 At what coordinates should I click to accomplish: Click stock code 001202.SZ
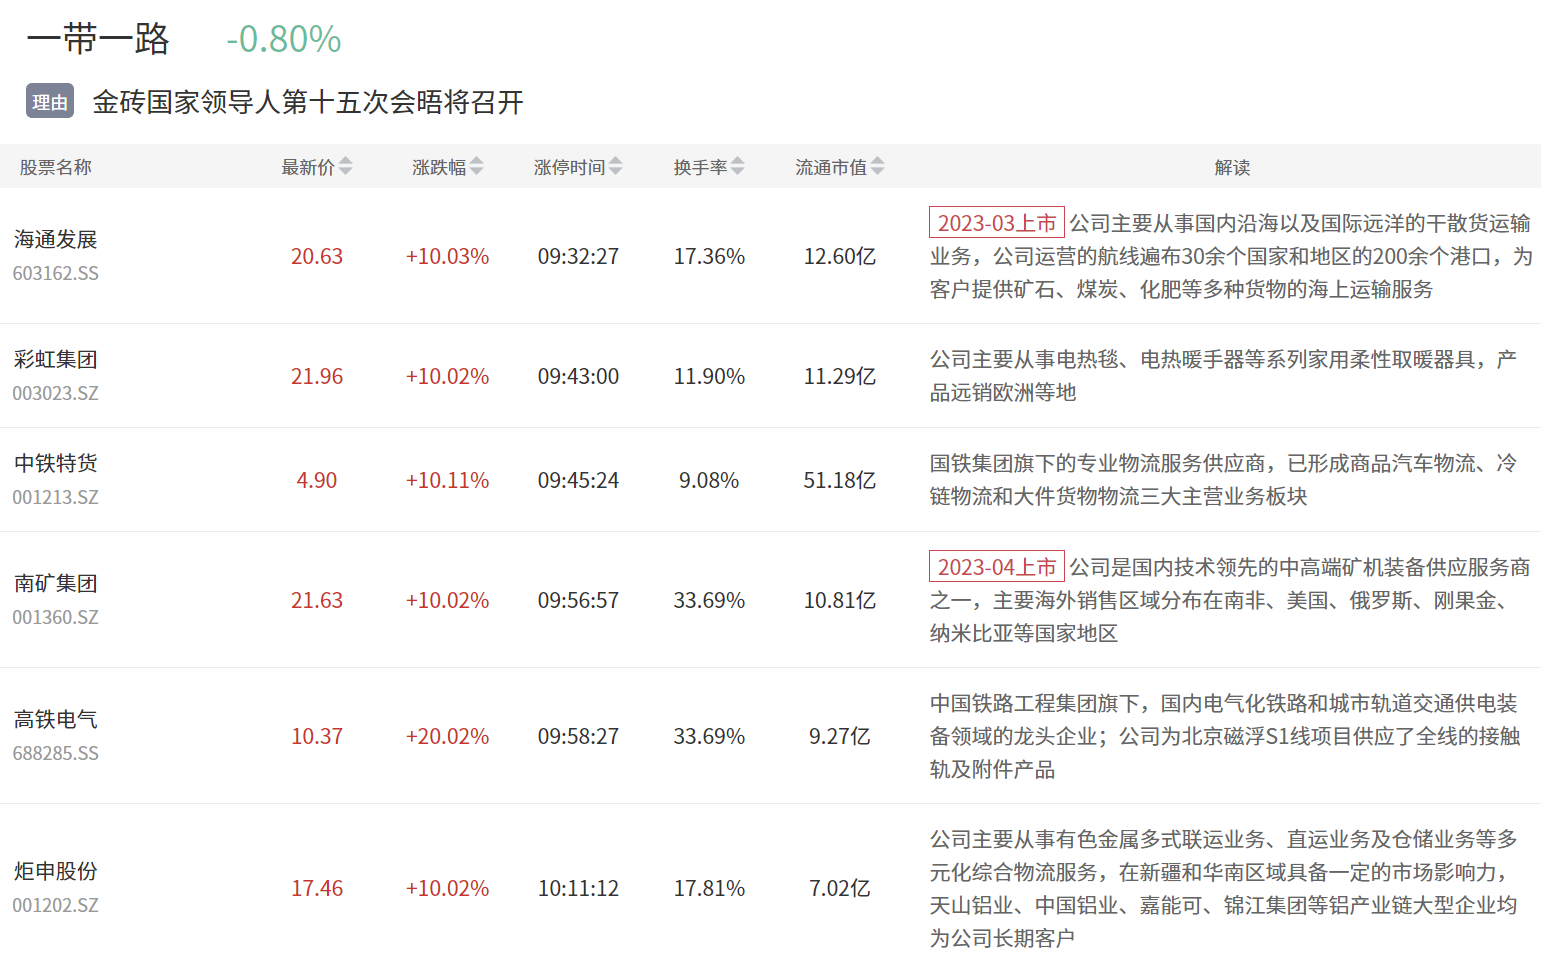(x=56, y=905)
